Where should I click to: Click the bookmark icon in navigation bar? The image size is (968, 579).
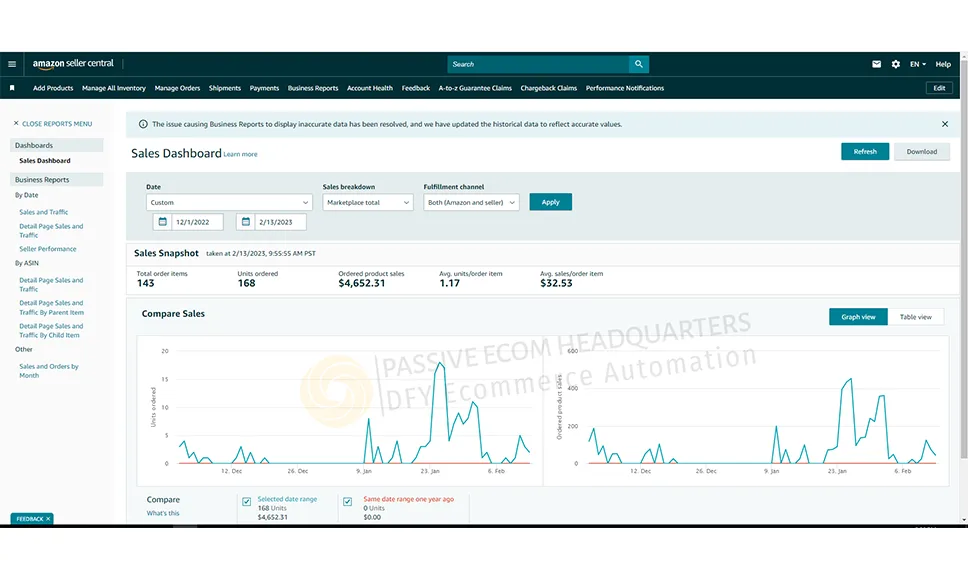[12, 88]
